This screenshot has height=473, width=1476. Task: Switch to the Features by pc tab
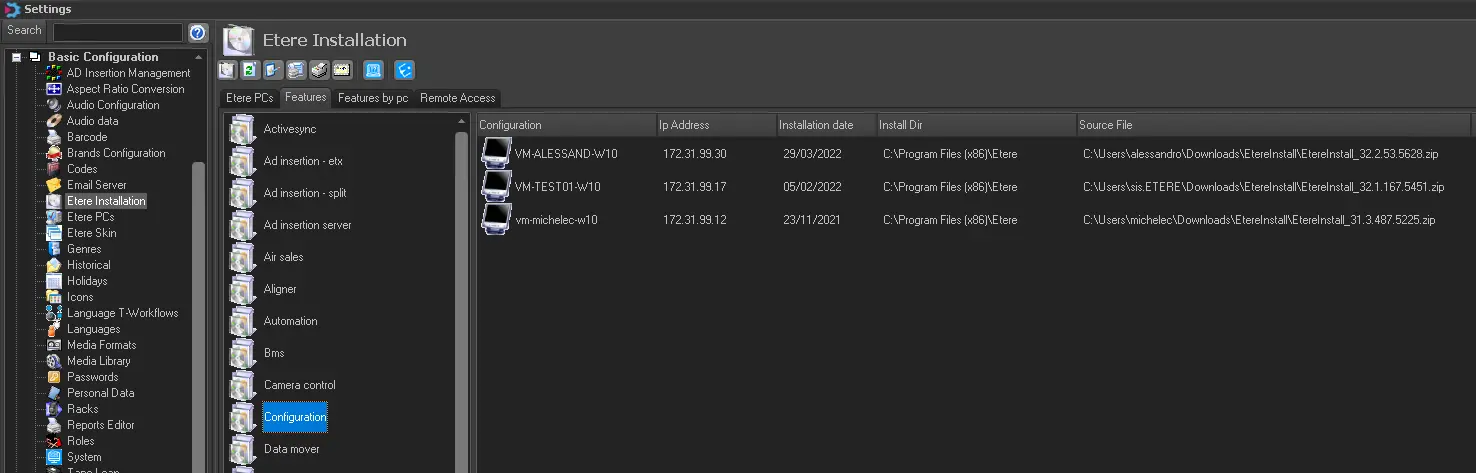pos(373,98)
